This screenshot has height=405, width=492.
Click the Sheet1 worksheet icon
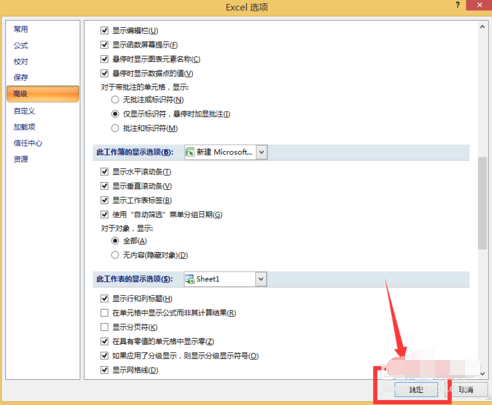tap(190, 279)
